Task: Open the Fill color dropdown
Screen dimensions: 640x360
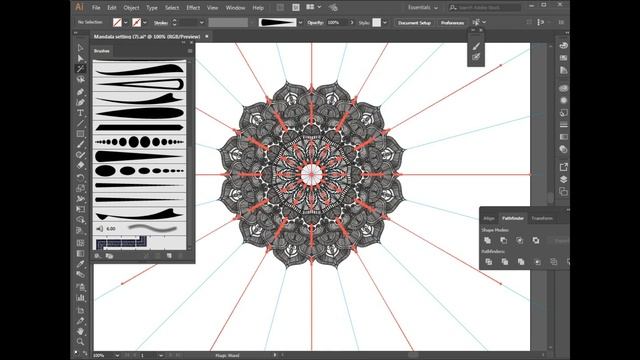Action: pos(125,23)
